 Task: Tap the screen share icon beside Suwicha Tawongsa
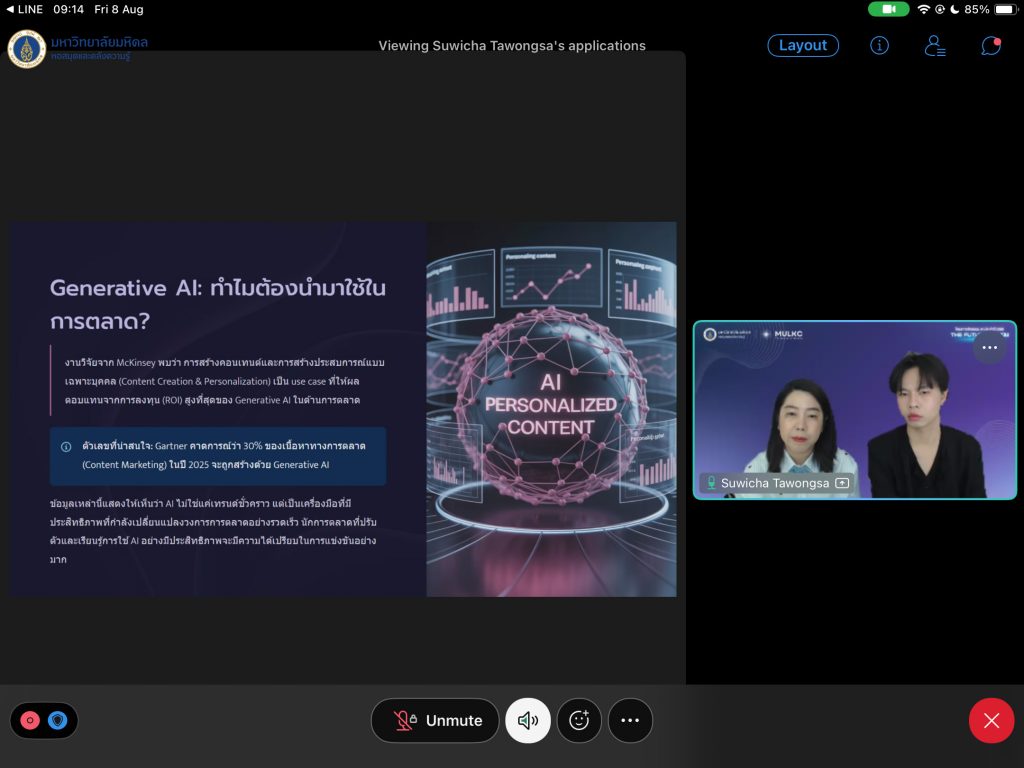[842, 483]
